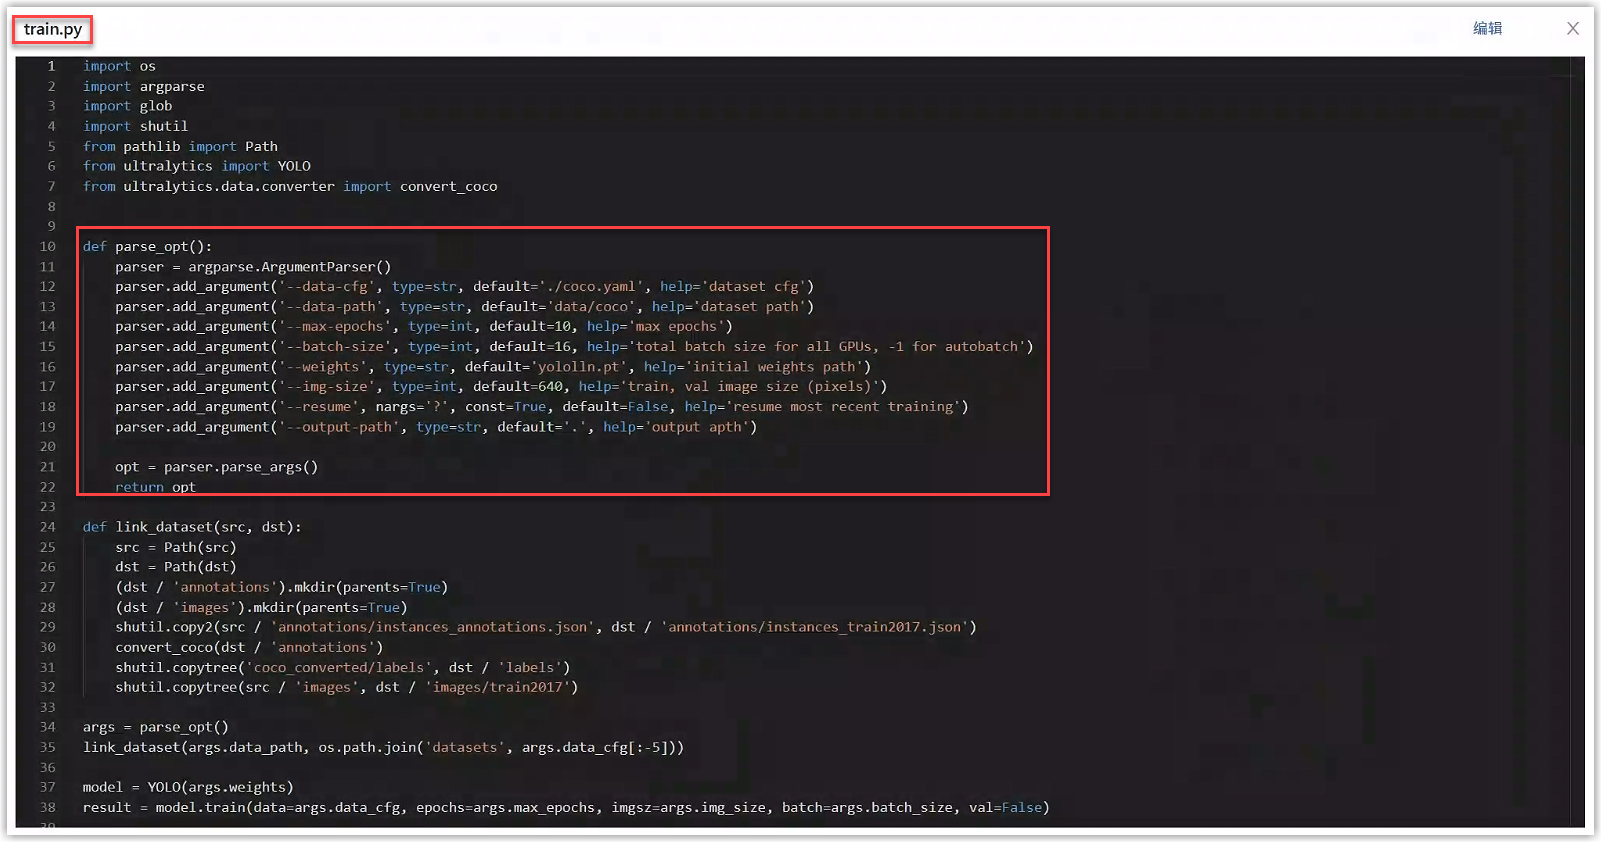Click the 'result = model.train(...)' line
This screenshot has width=1602, height=843.
click(x=566, y=807)
